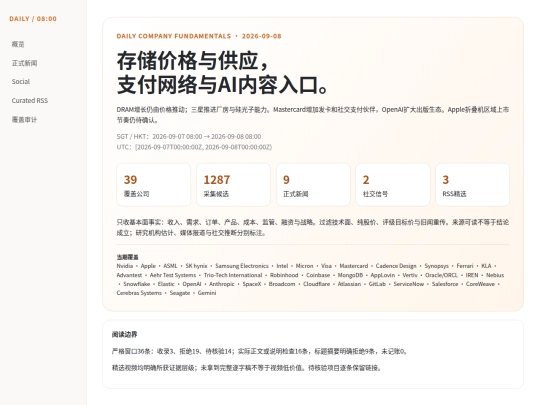Click Ferrari in the coverage list
Screen dimensions: 540x405
coord(465,266)
